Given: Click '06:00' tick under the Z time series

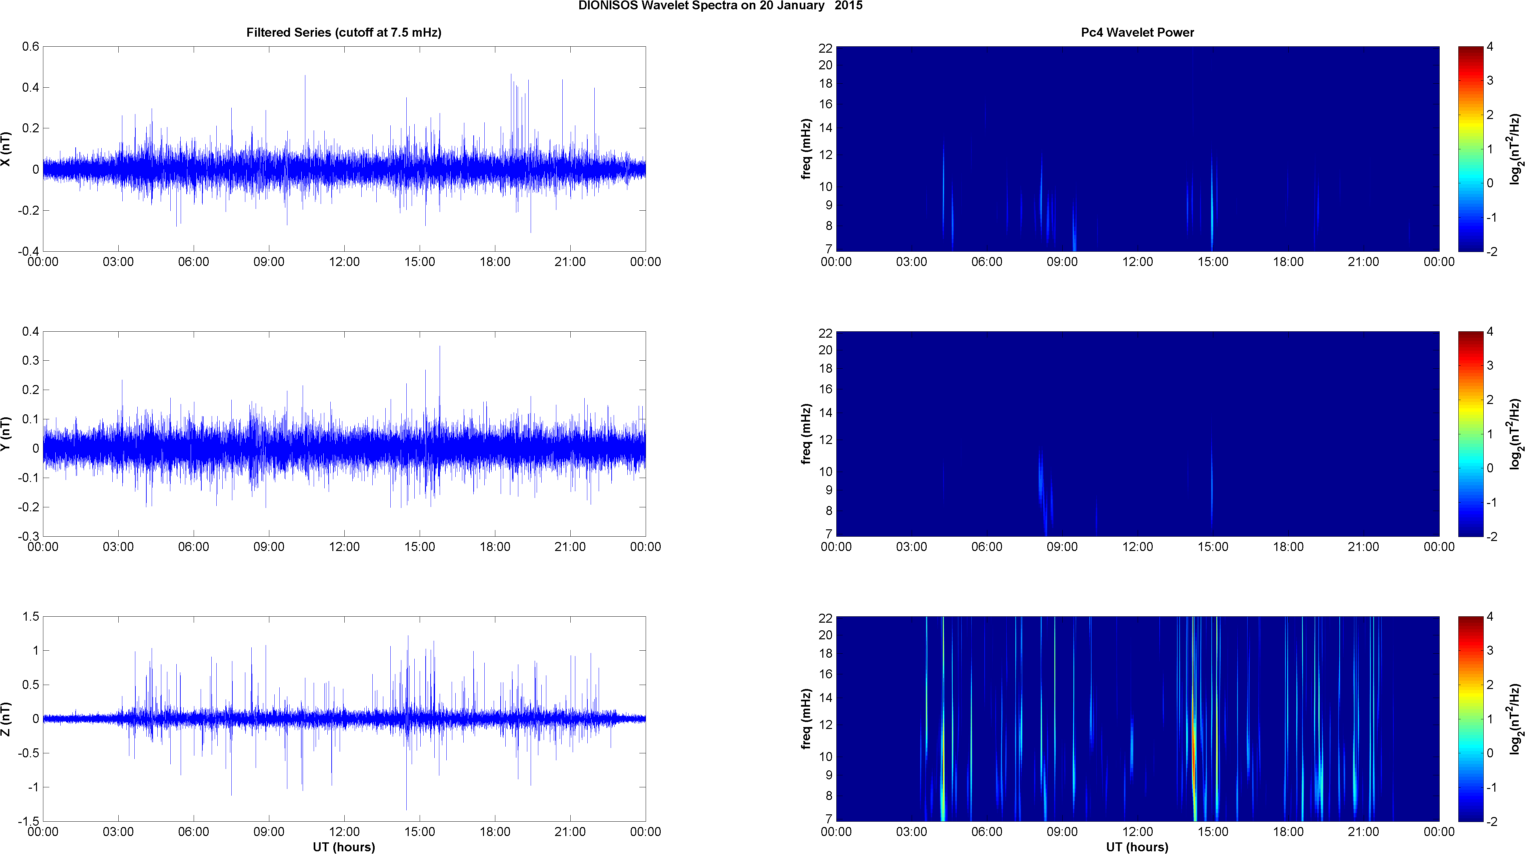Looking at the screenshot, I should [x=194, y=832].
